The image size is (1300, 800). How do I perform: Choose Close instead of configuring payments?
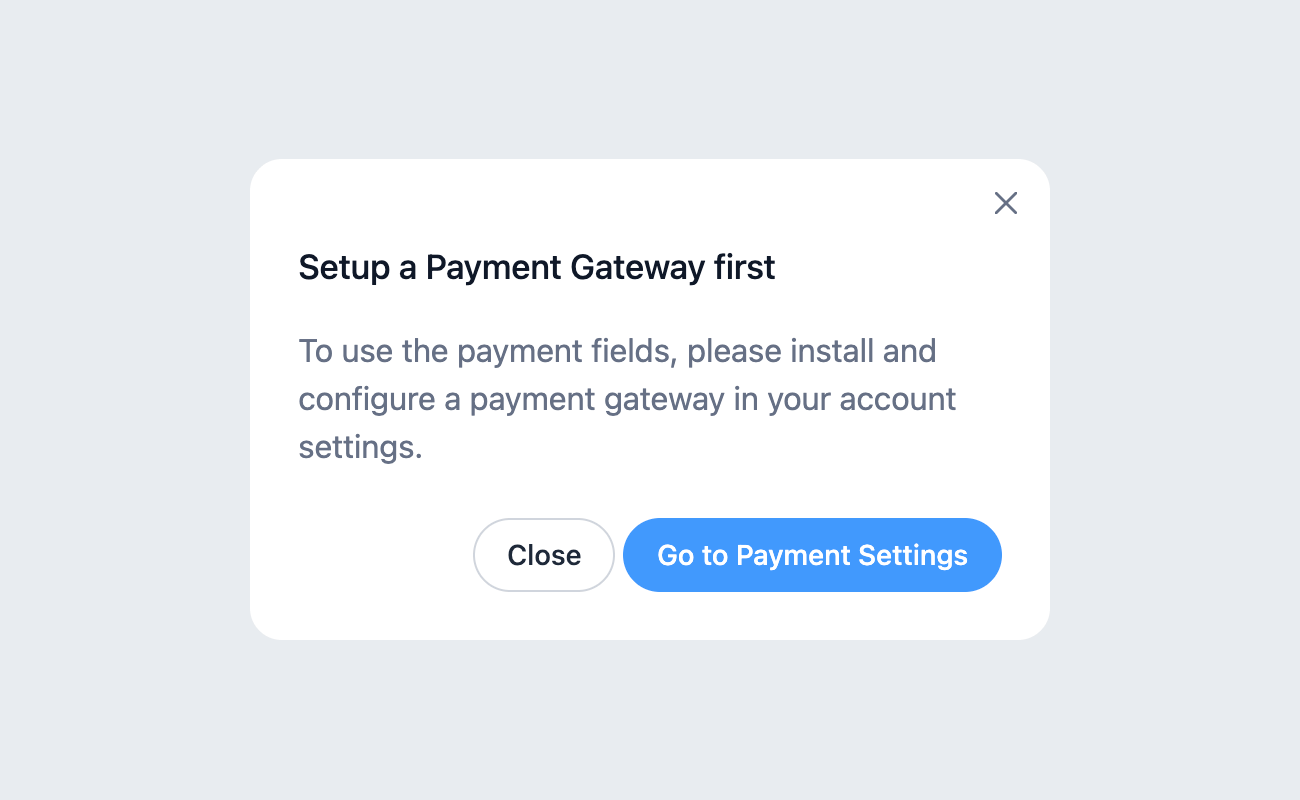pos(544,555)
